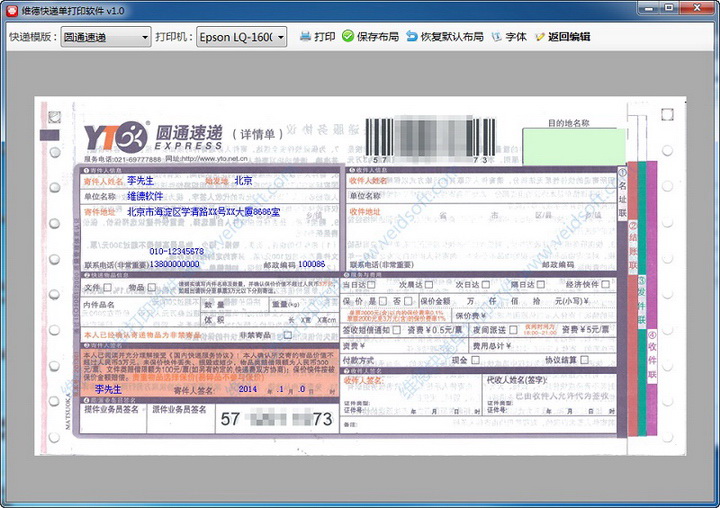720x508 pixels.
Task: Click the blue restore default layout arrow icon
Action: (411, 36)
